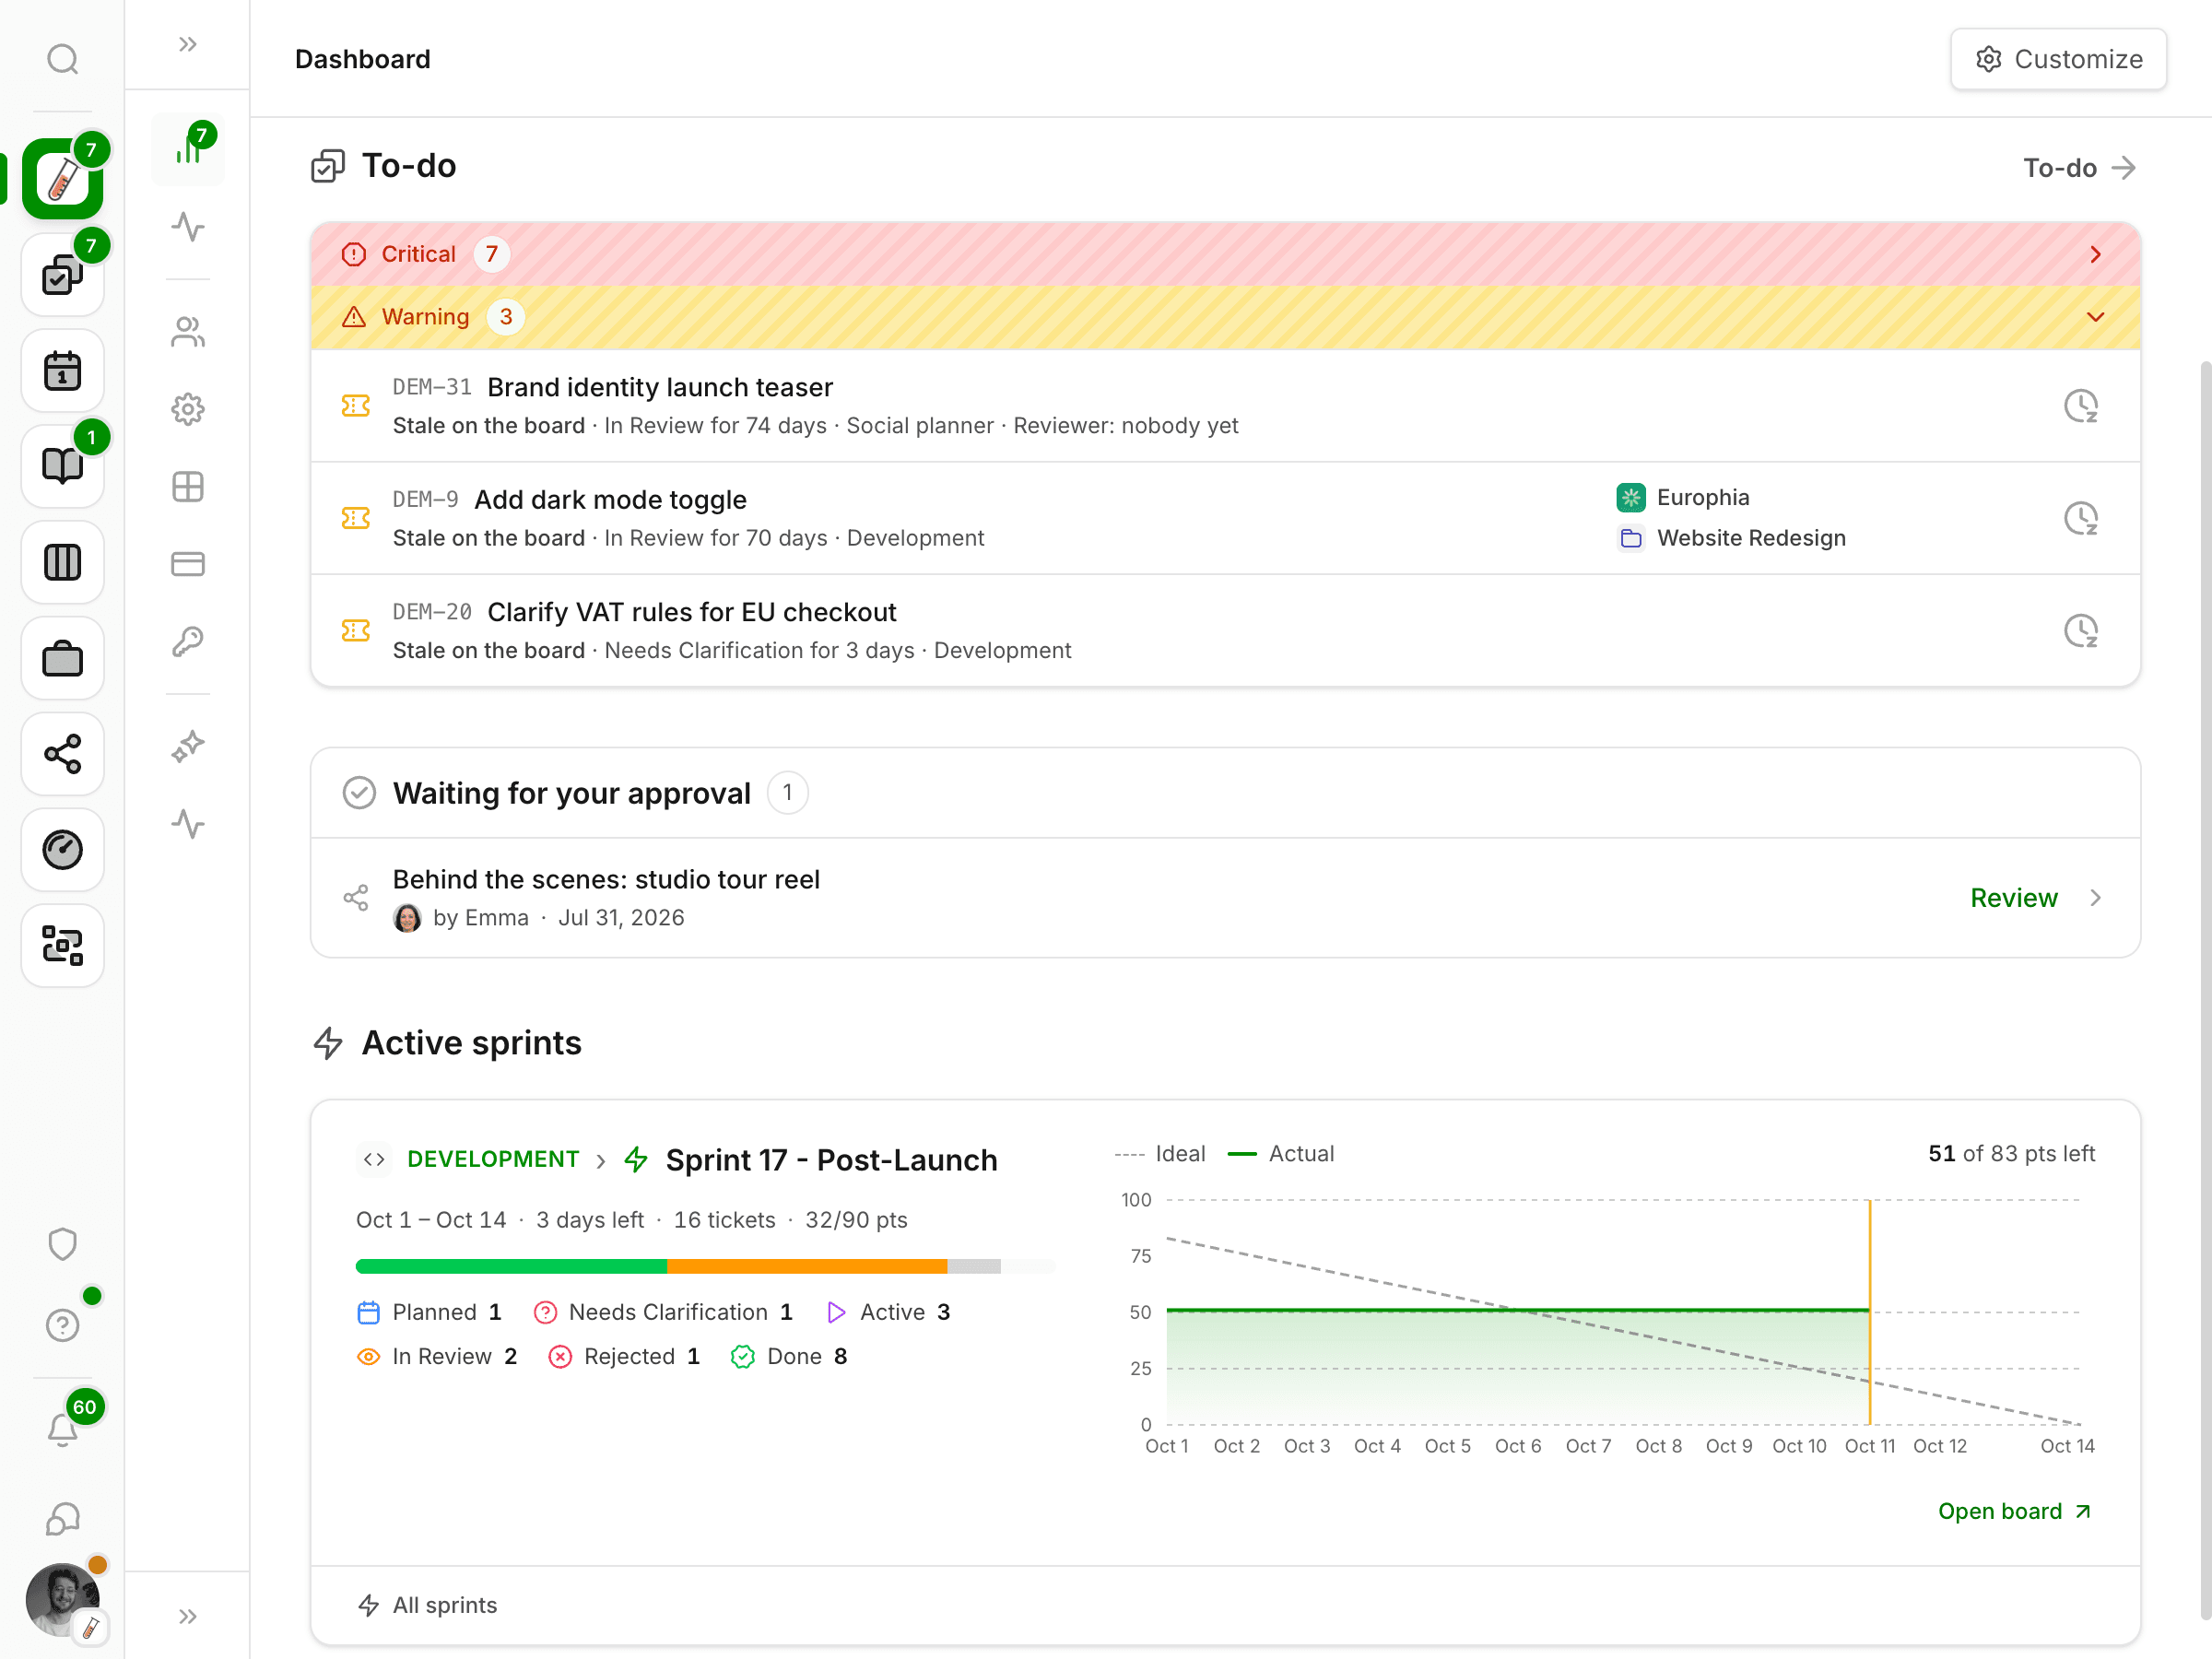The width and height of the screenshot is (2212, 1659).
Task: Click the Done 8 status
Action: [789, 1356]
